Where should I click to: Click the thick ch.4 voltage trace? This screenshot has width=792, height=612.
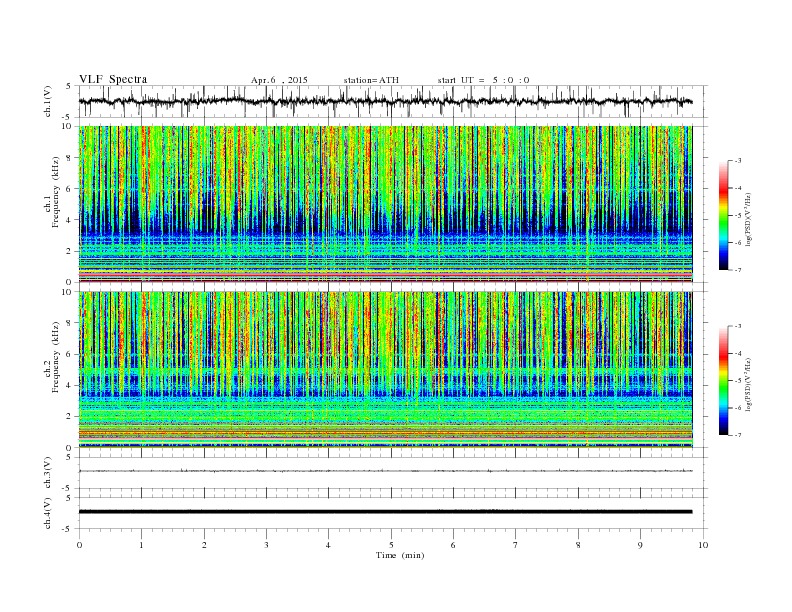point(385,512)
